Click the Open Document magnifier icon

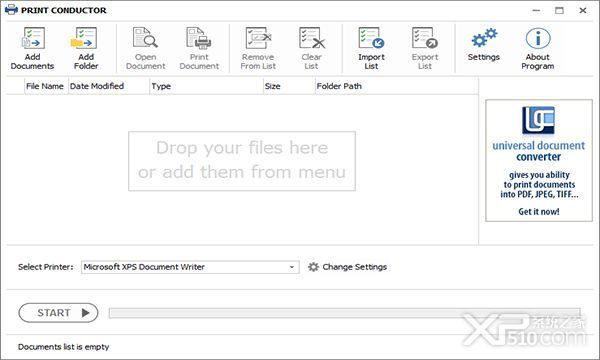tap(145, 38)
